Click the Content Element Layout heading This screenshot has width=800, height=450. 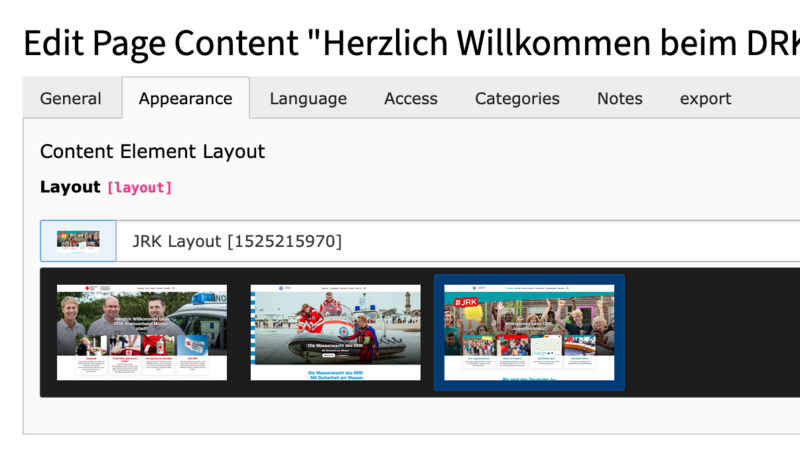(153, 152)
